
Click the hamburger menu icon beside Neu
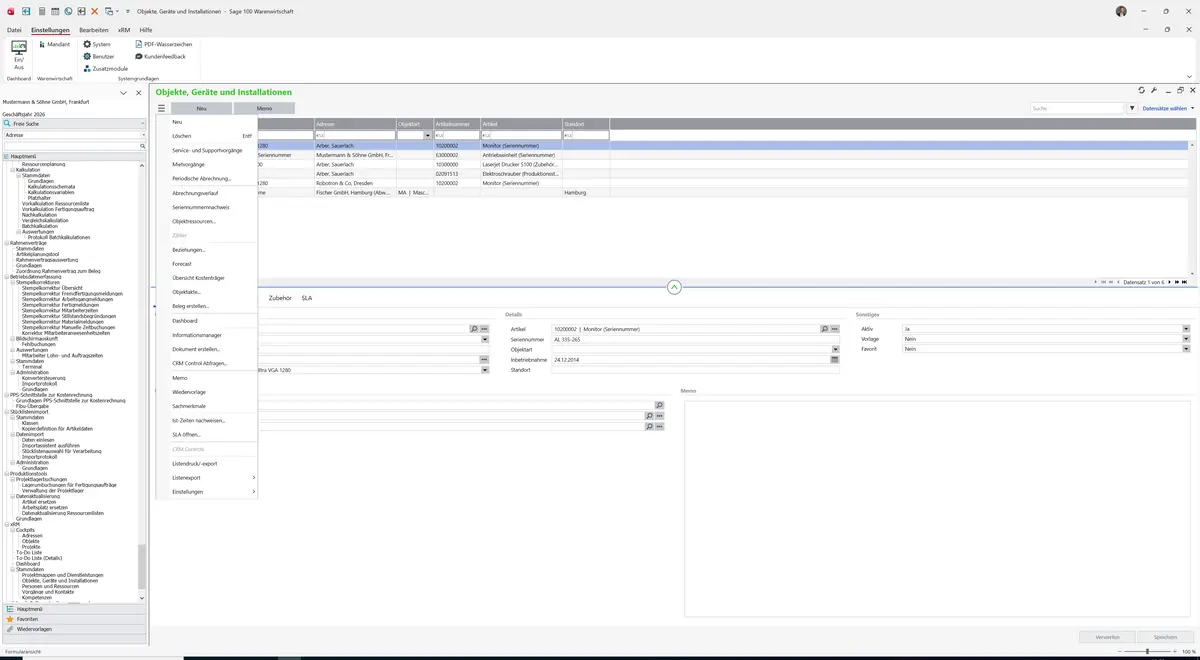coord(161,108)
